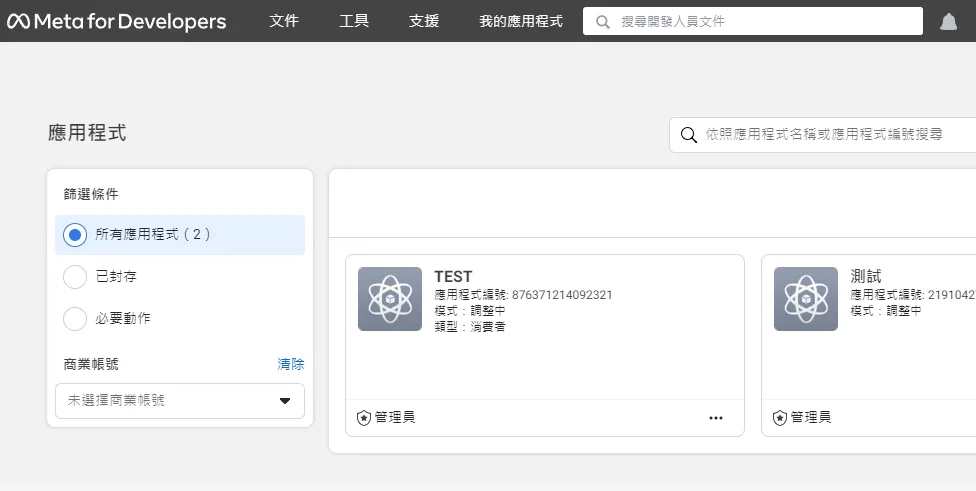Open the TEST app title
Screen dimensions: 976x491
click(x=453, y=276)
